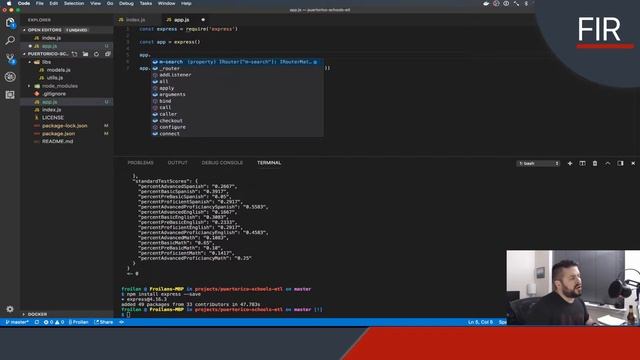Choose configure suggestion in autocomplete

click(x=238, y=127)
